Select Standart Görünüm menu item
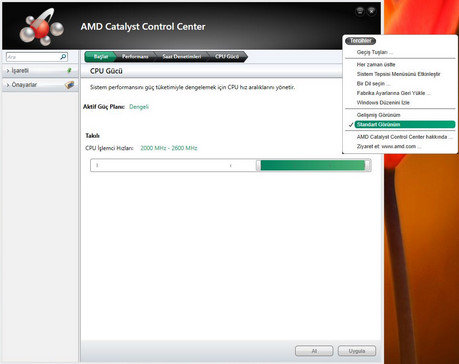The width and height of the screenshot is (459, 364). 405,125
